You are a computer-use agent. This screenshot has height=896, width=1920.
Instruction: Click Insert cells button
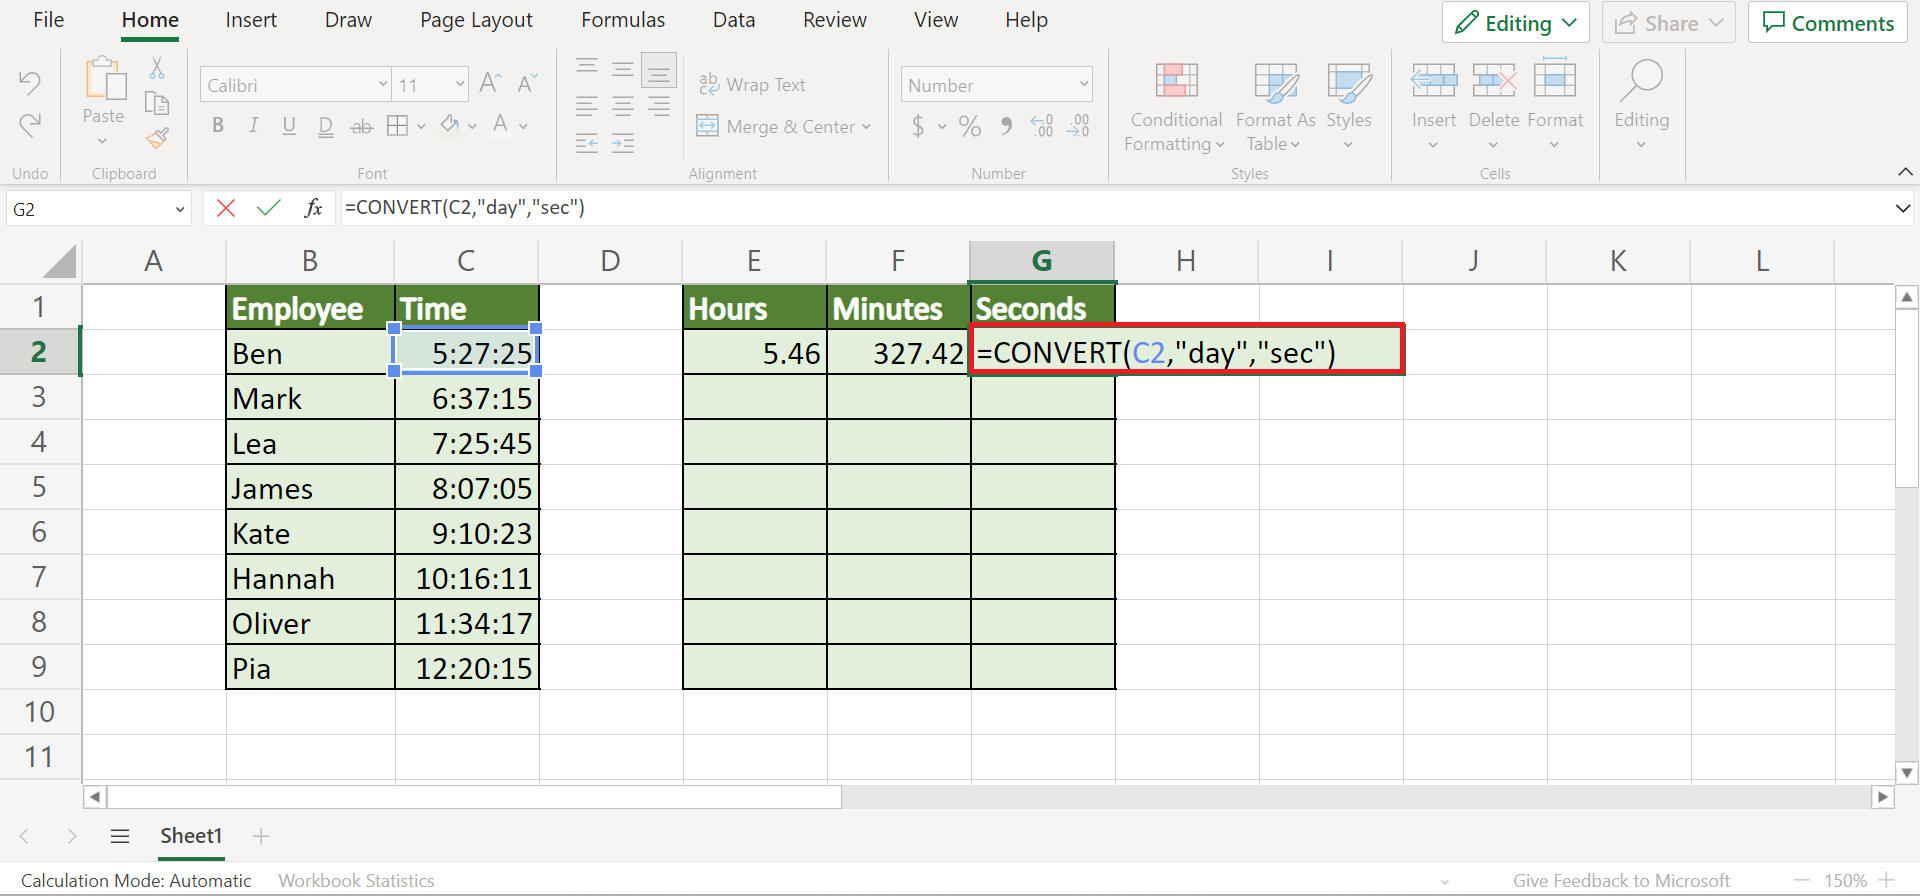click(x=1433, y=107)
